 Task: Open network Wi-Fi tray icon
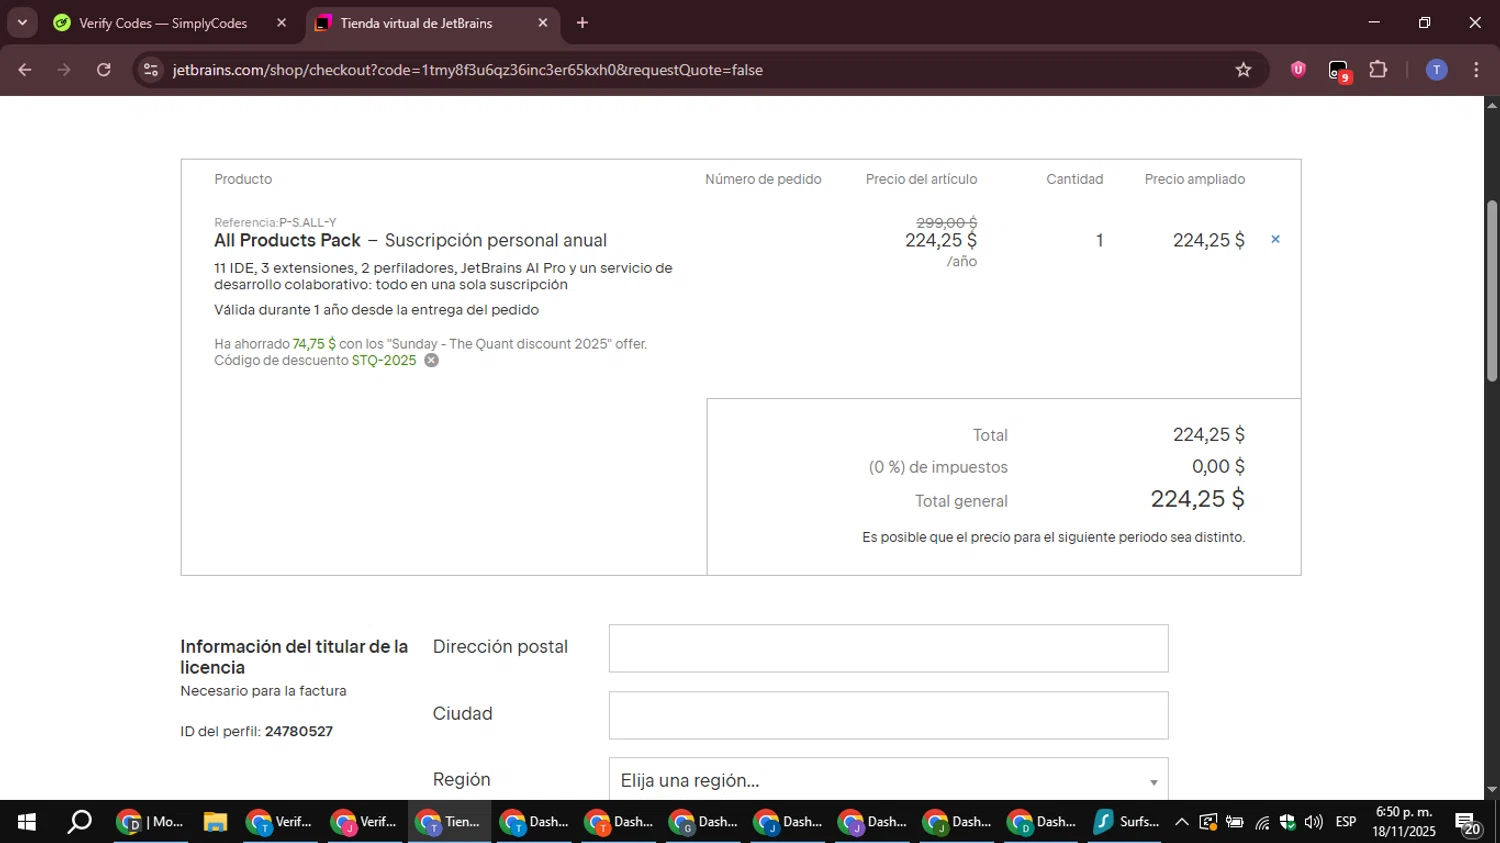[x=1262, y=822]
